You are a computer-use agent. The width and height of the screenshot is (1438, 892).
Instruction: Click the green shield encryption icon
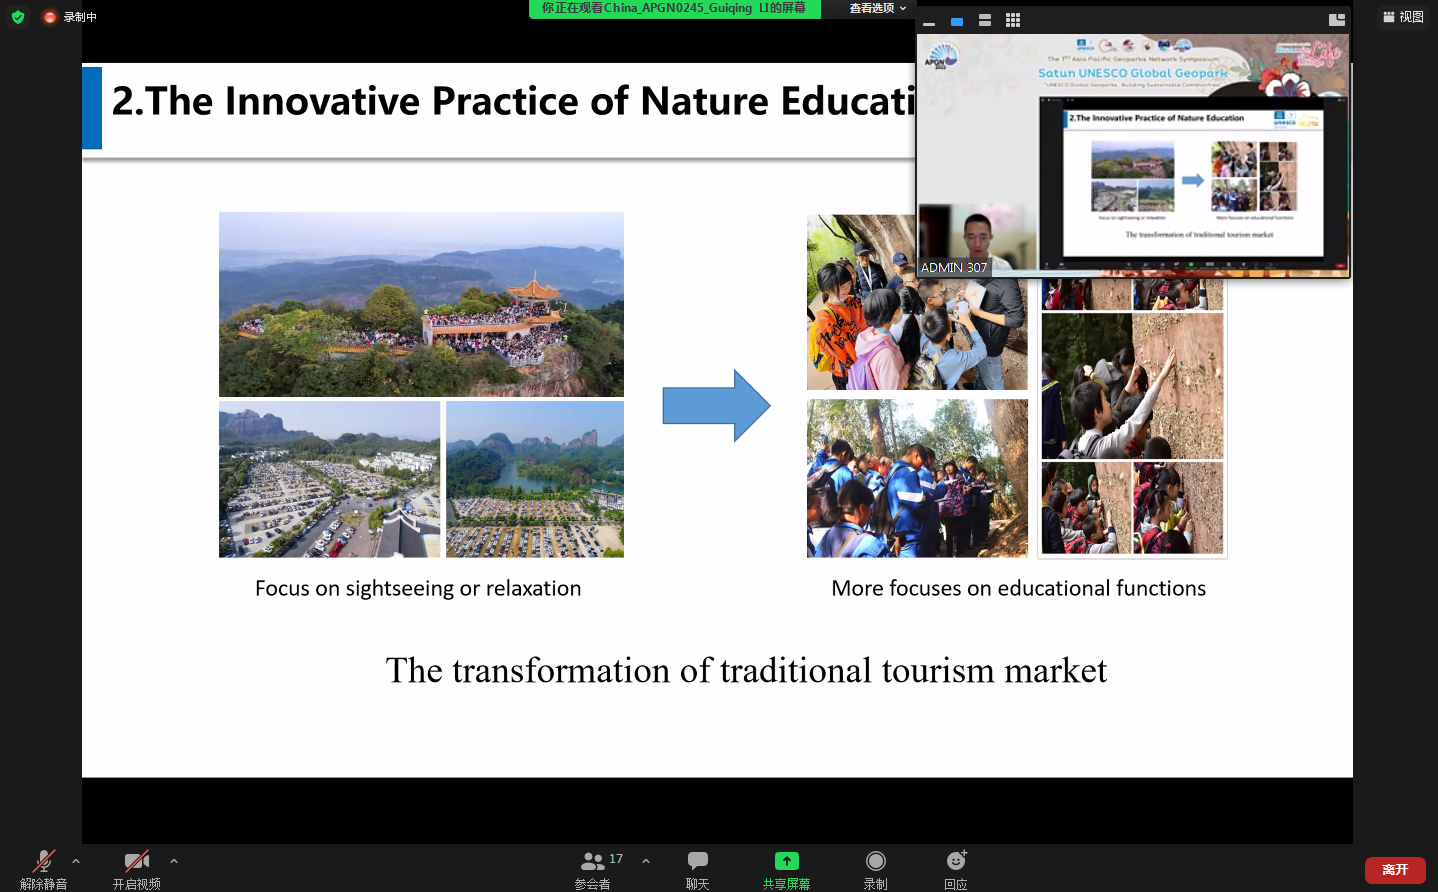point(18,17)
